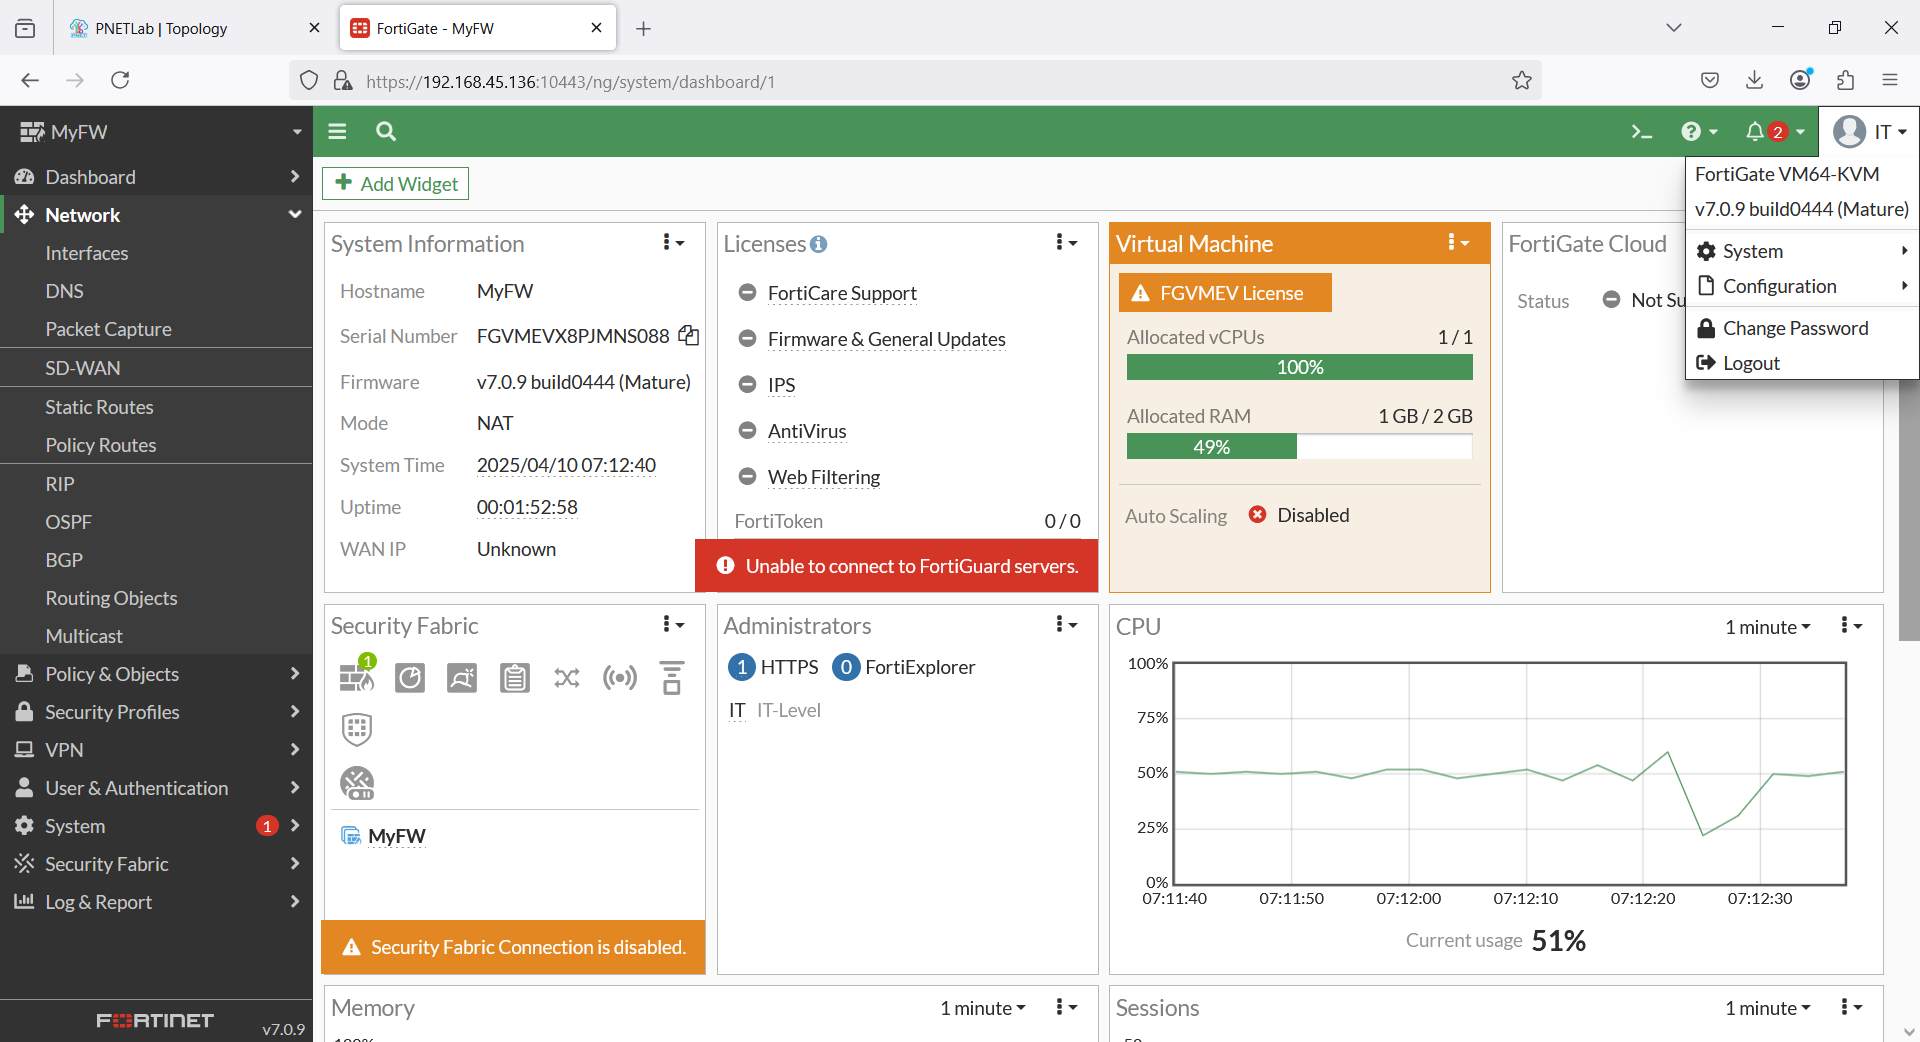Click the clipboard icon in Security Fabric

click(515, 678)
